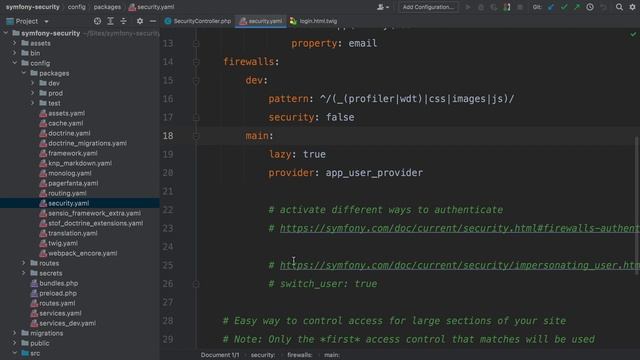
Task: Click the Run icon in toolbar
Action: (468, 7)
